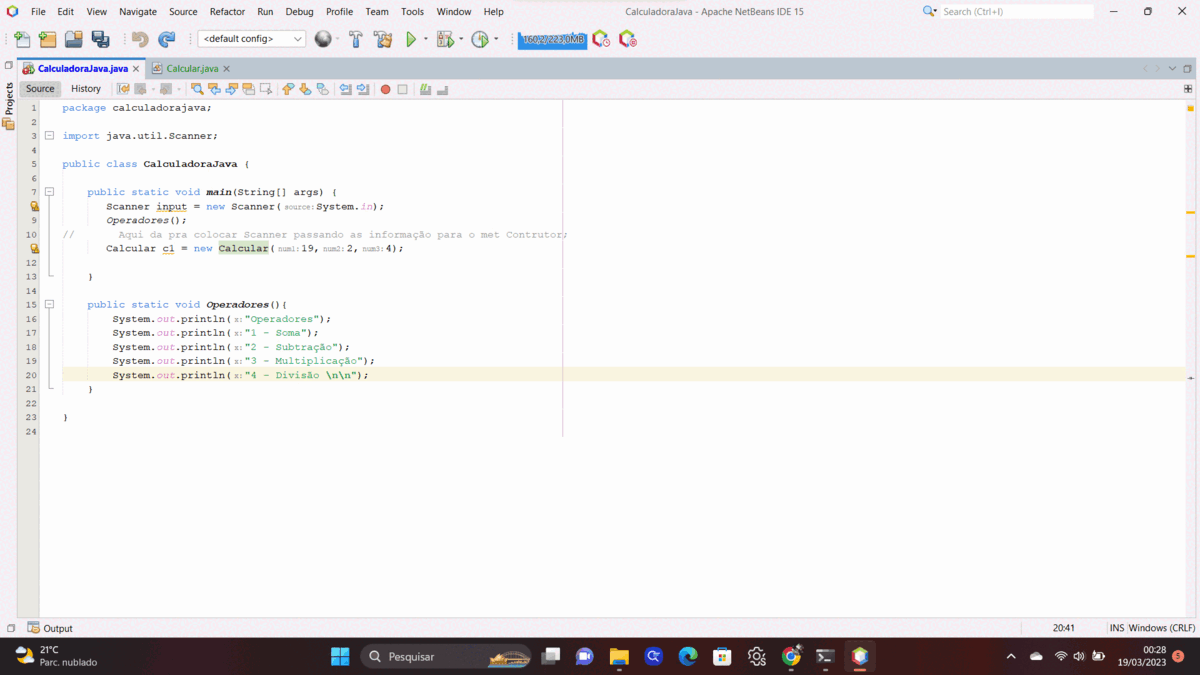The height and width of the screenshot is (675, 1200).
Task: Collapse the import fold on line 3
Action: [x=48, y=135]
